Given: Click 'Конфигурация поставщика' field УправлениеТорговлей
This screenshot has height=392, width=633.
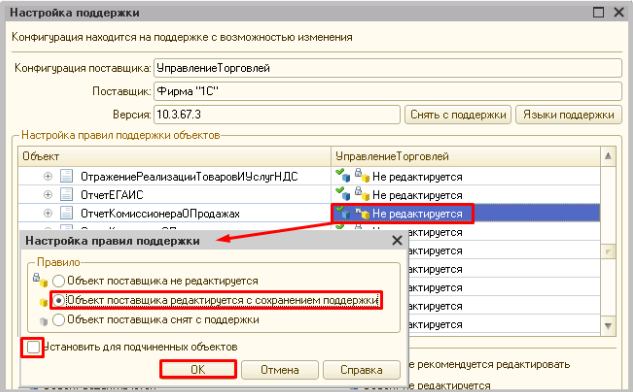Looking at the screenshot, I should click(388, 68).
